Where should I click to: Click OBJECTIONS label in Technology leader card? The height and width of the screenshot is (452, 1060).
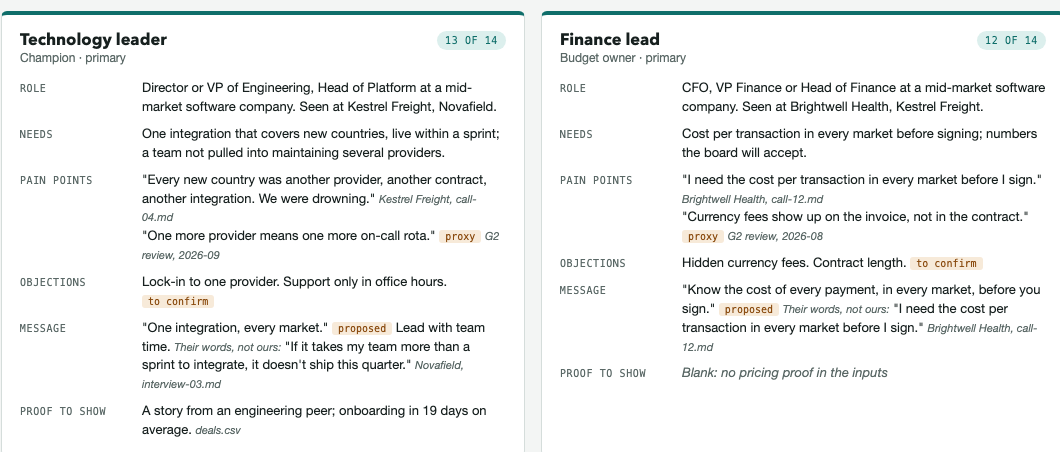(x=53, y=282)
